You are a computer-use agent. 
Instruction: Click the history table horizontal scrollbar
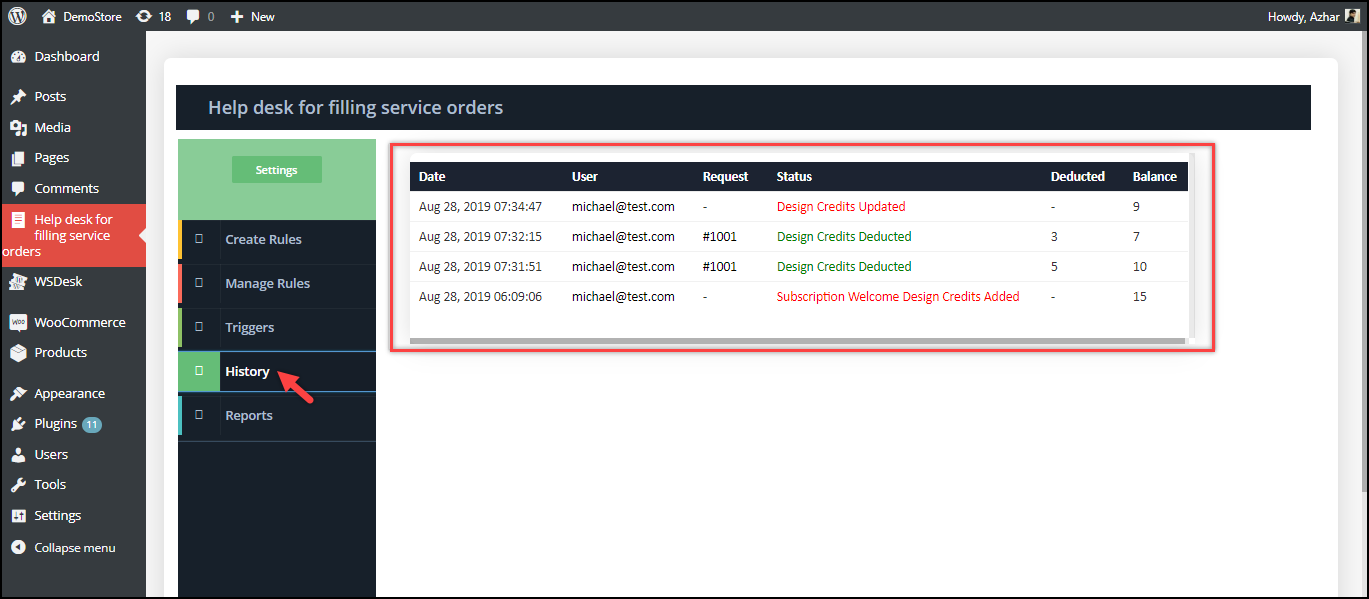[x=797, y=341]
